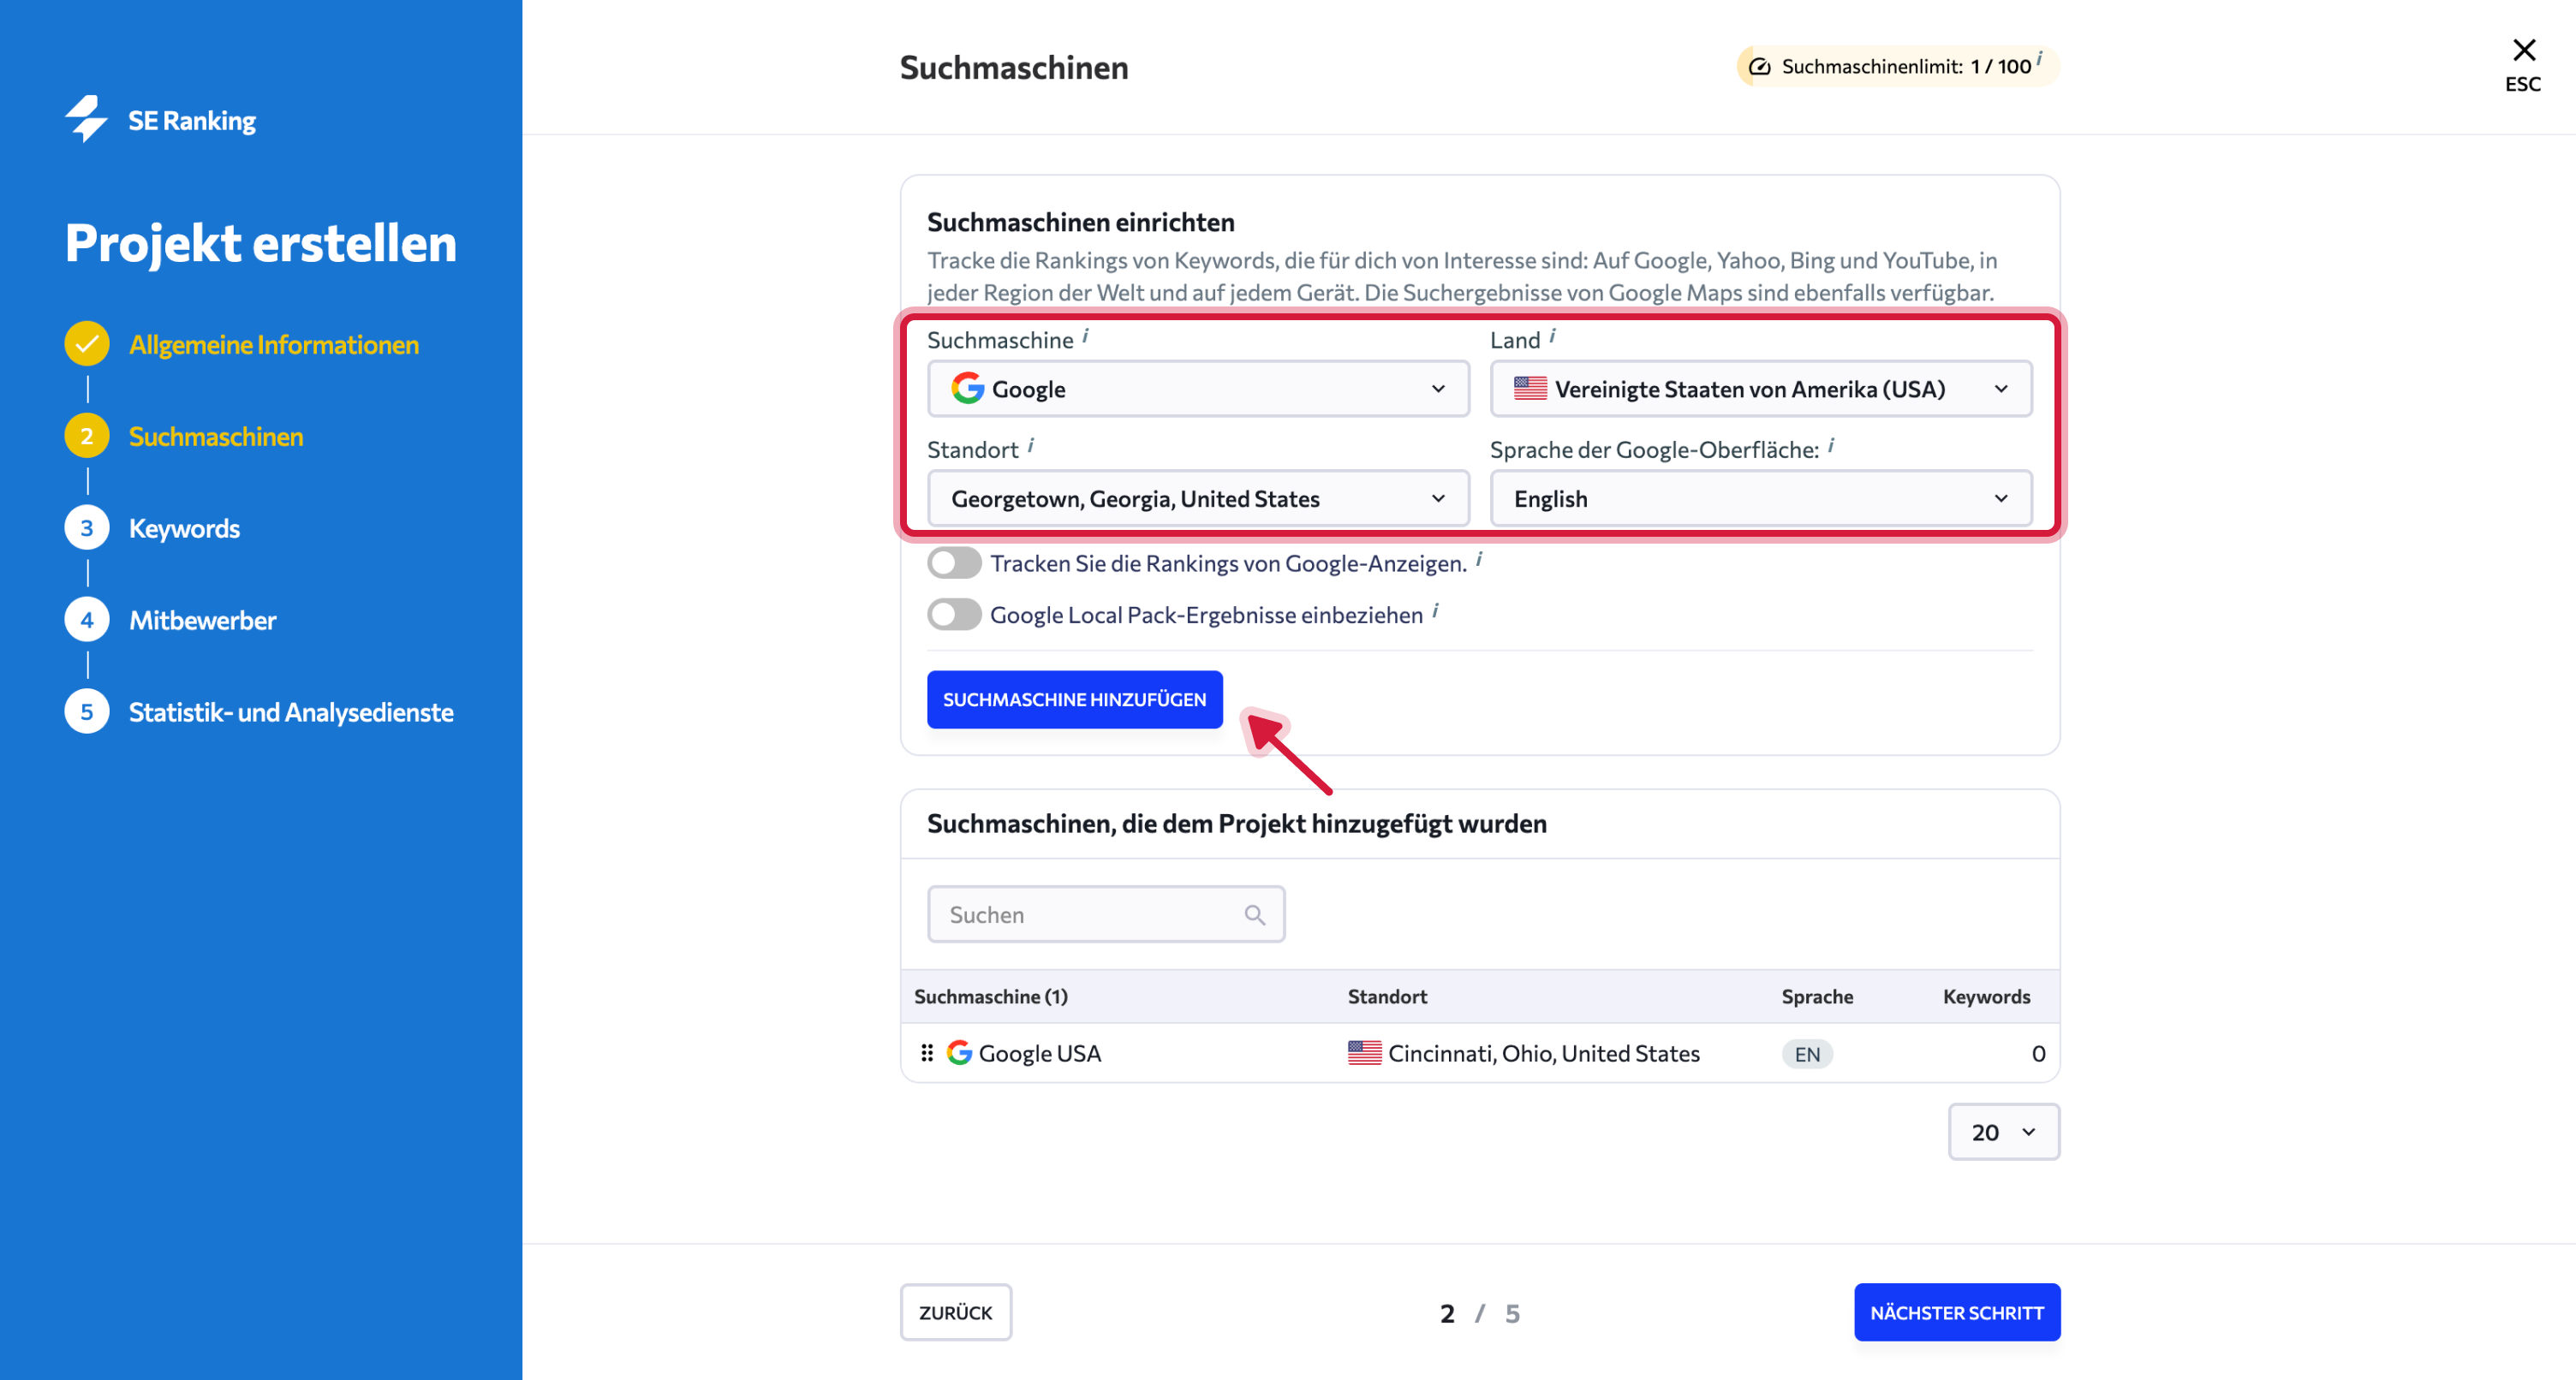Click USA flag in Cincinnati row
Image resolution: width=2576 pixels, height=1380 pixels.
tap(1364, 1053)
